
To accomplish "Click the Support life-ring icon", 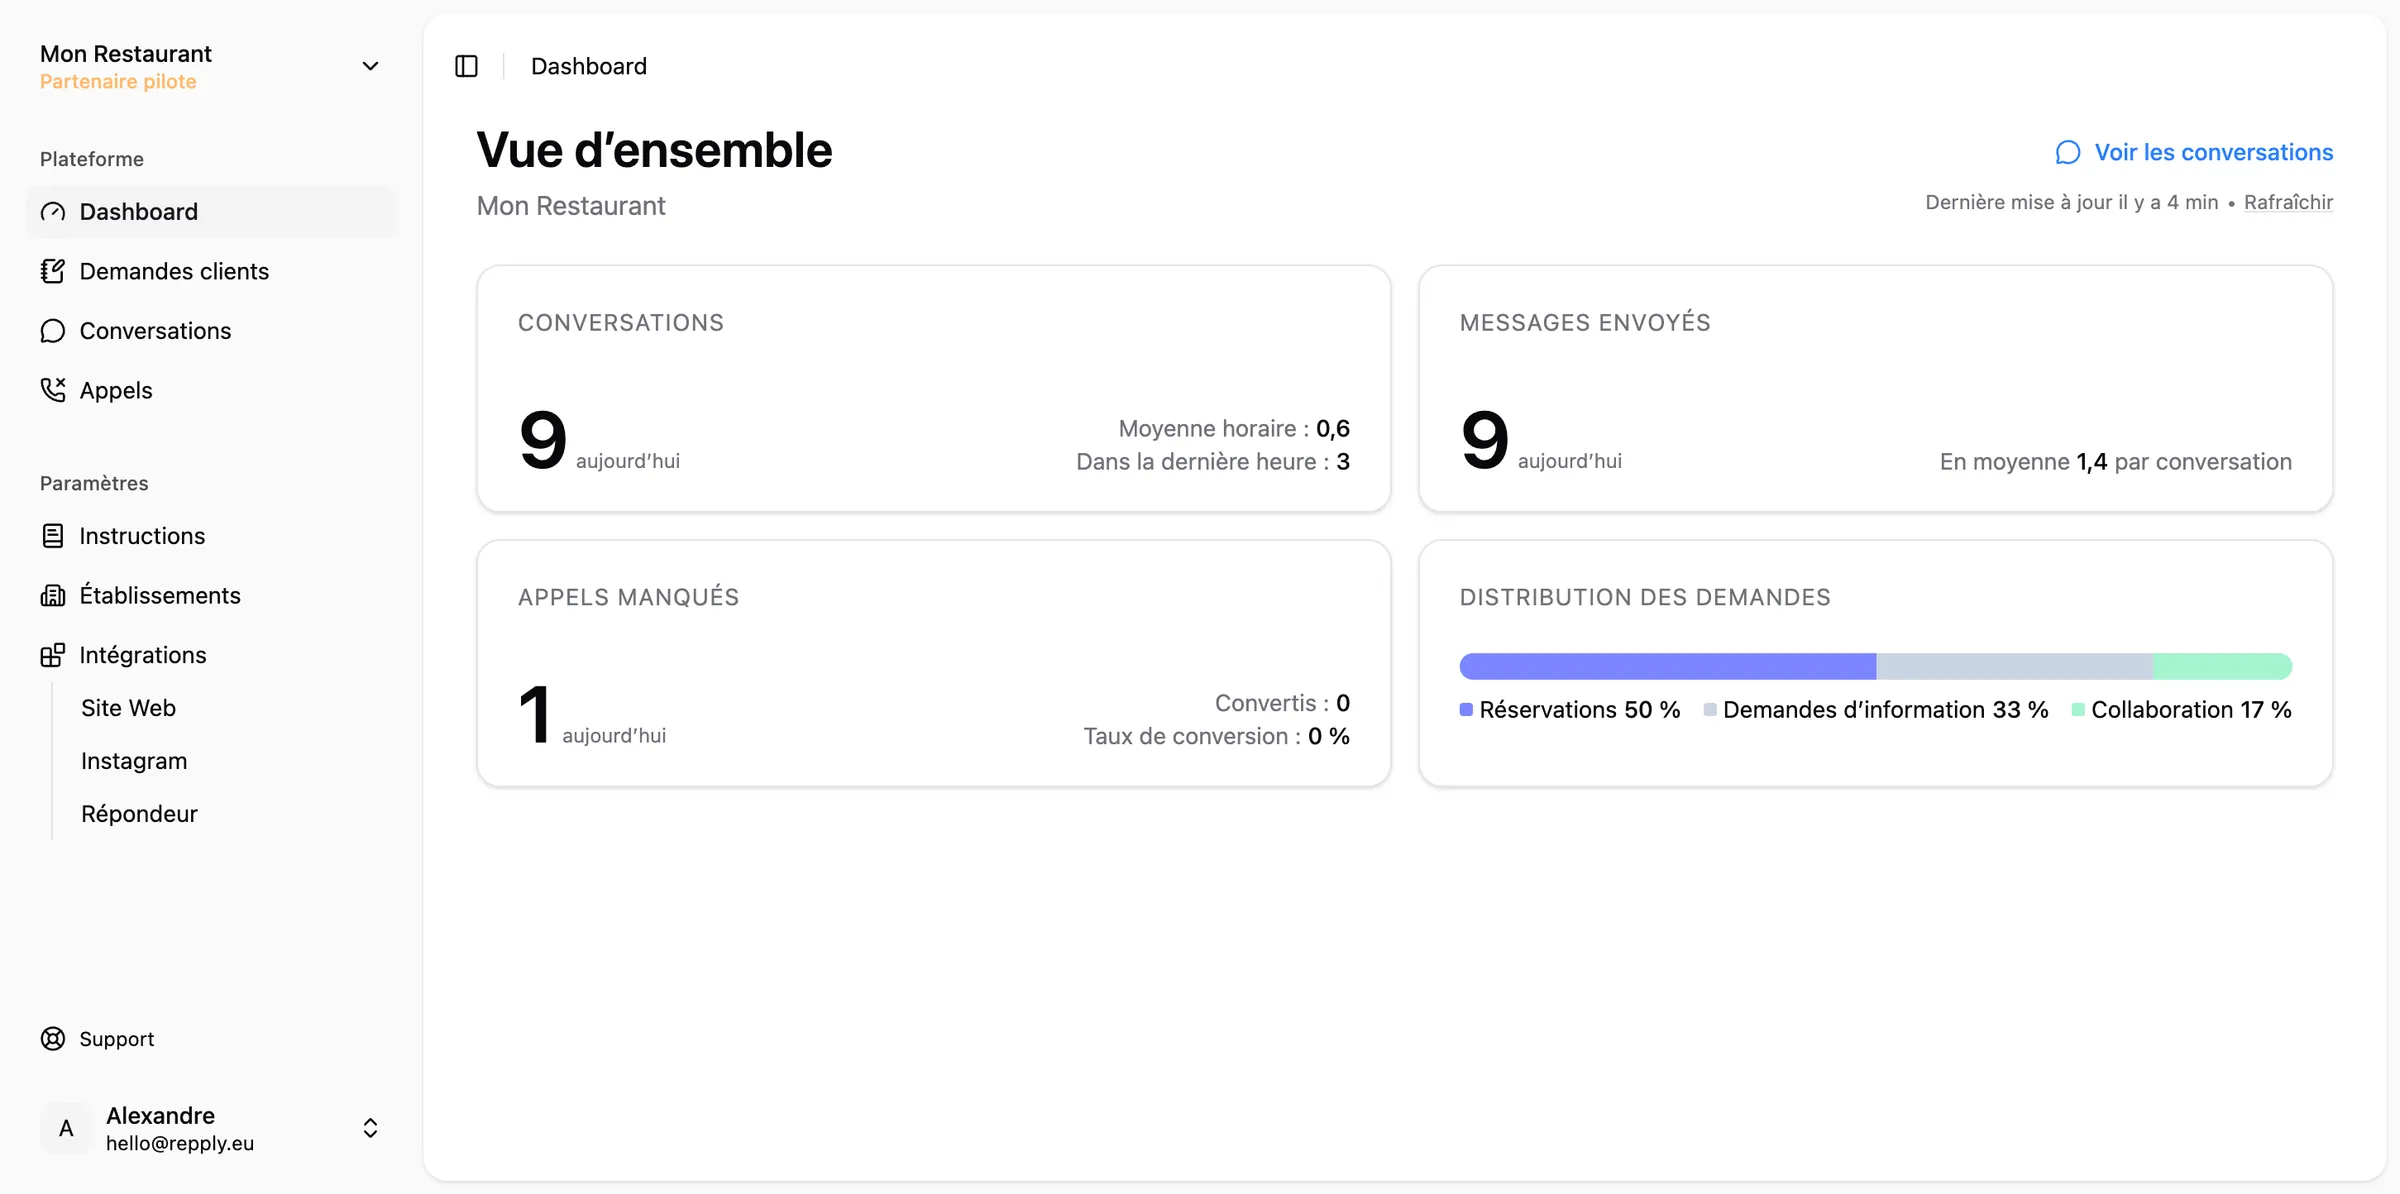I will [x=53, y=1039].
